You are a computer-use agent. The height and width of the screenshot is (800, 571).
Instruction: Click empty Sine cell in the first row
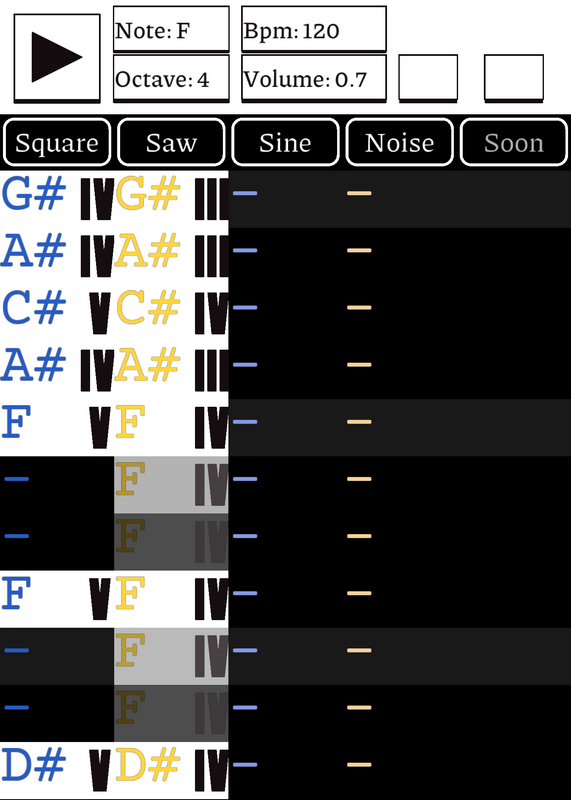[286, 199]
